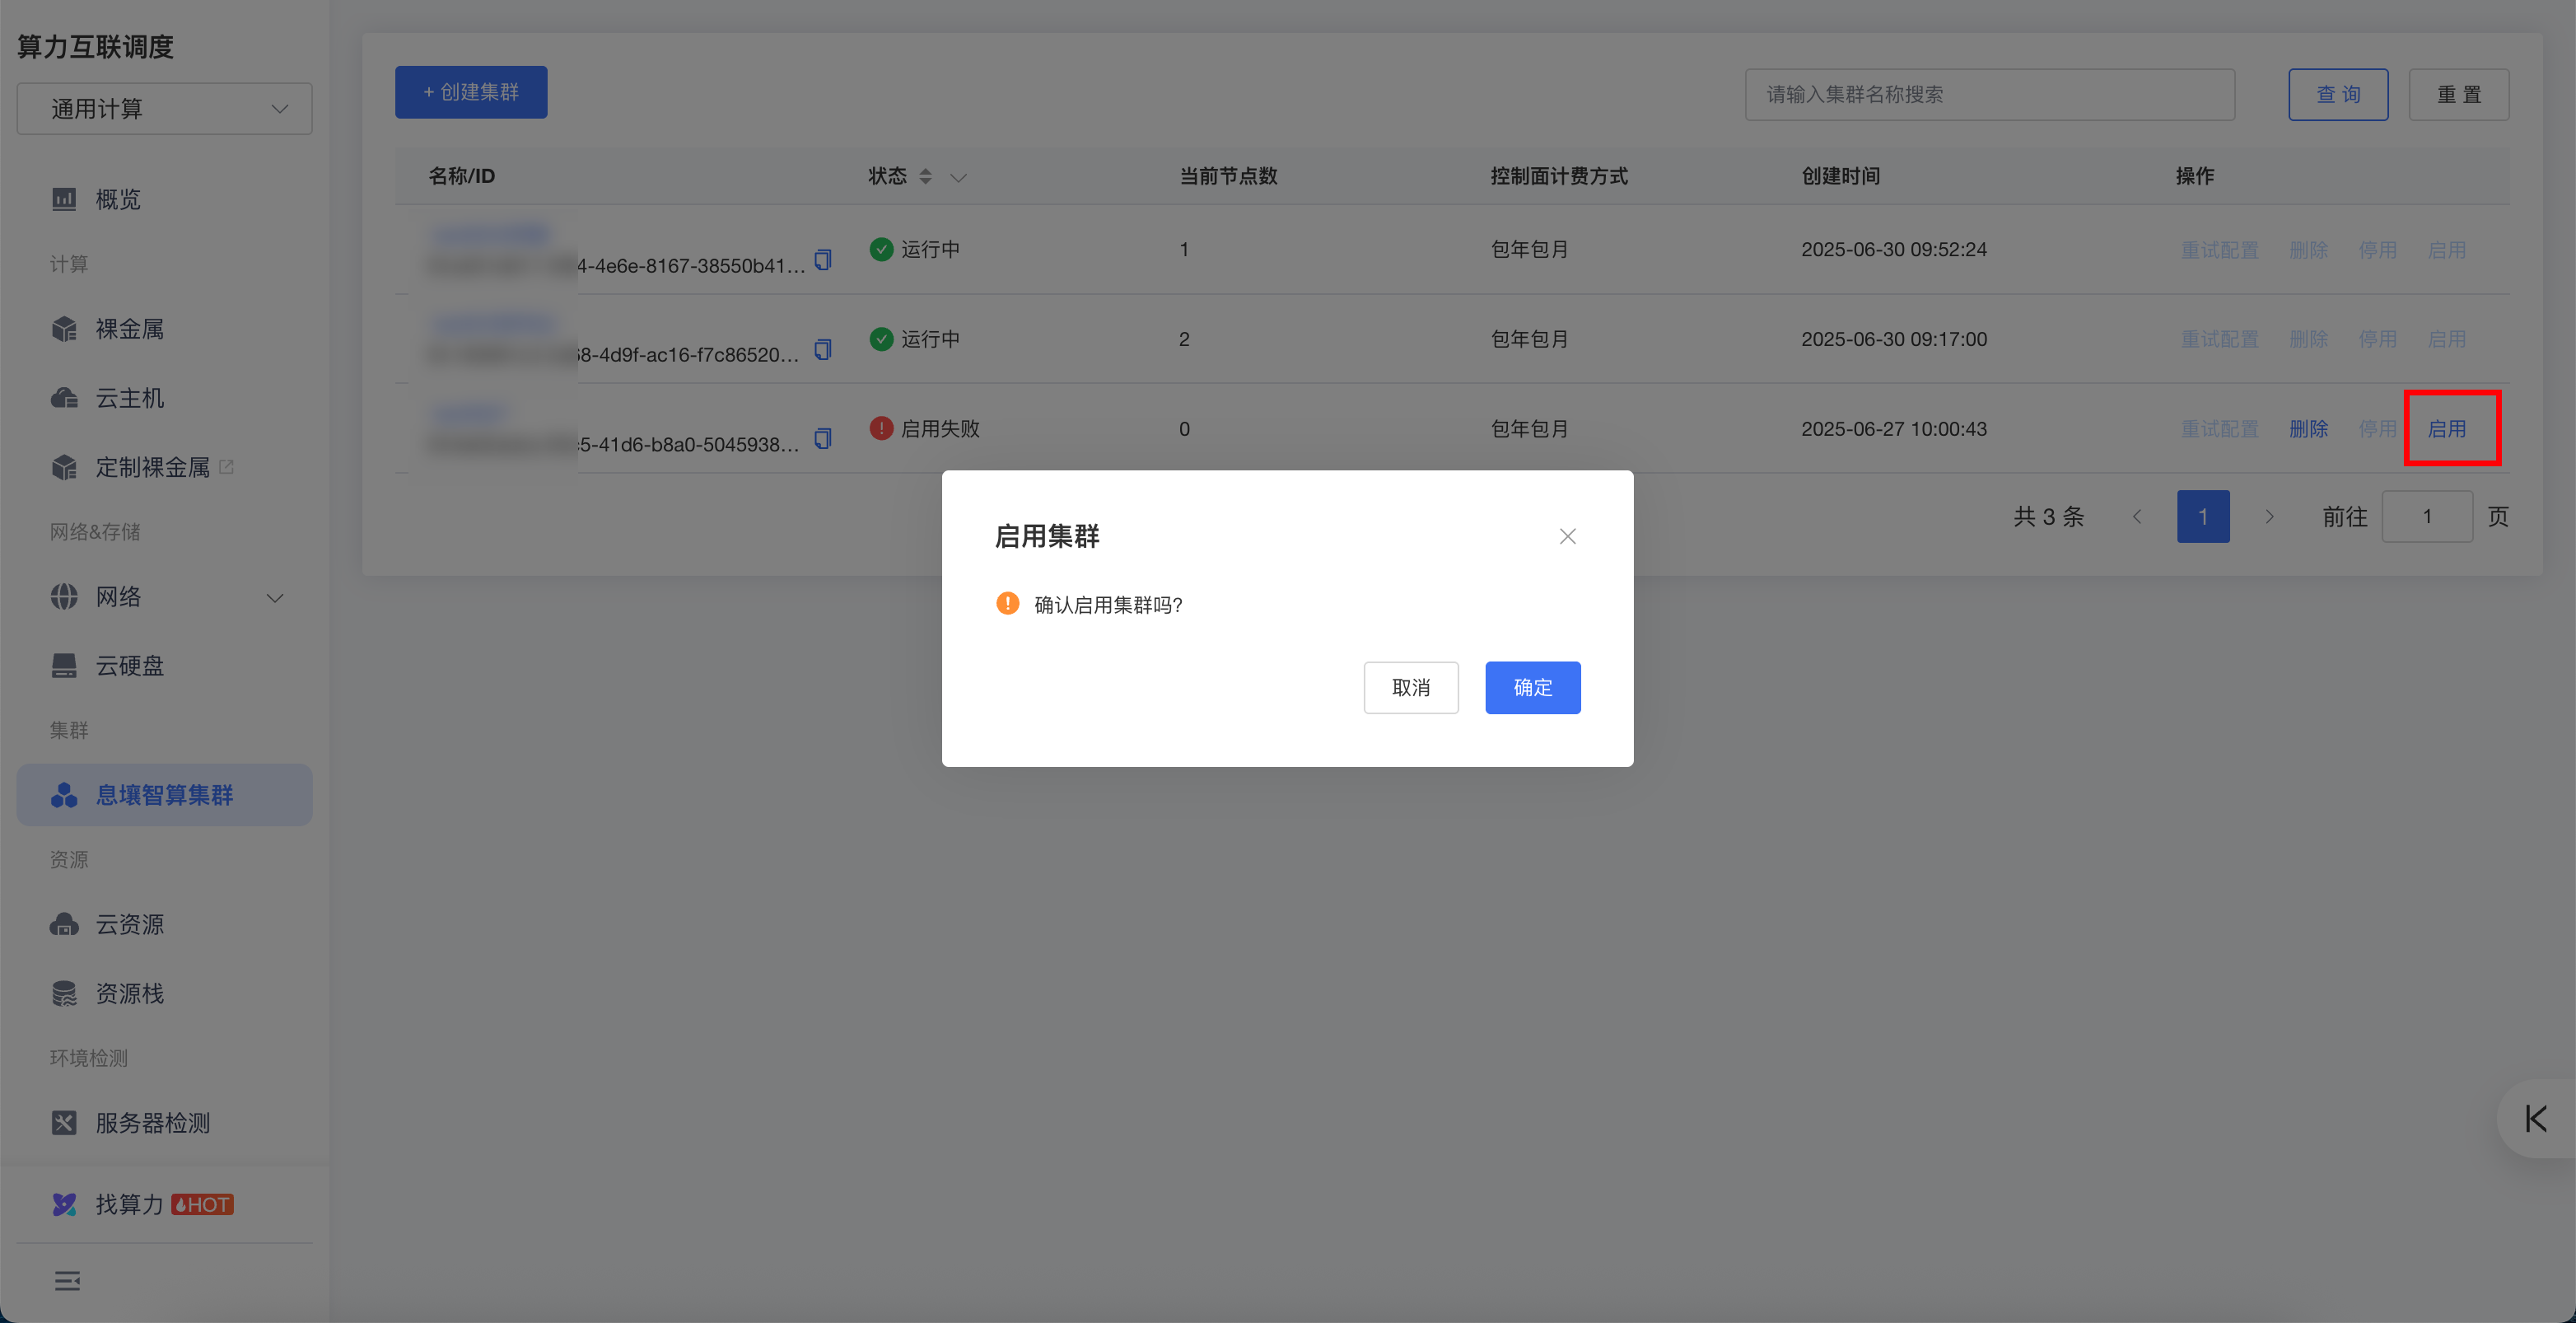Click the 云硬盘 disk icon

point(64,665)
